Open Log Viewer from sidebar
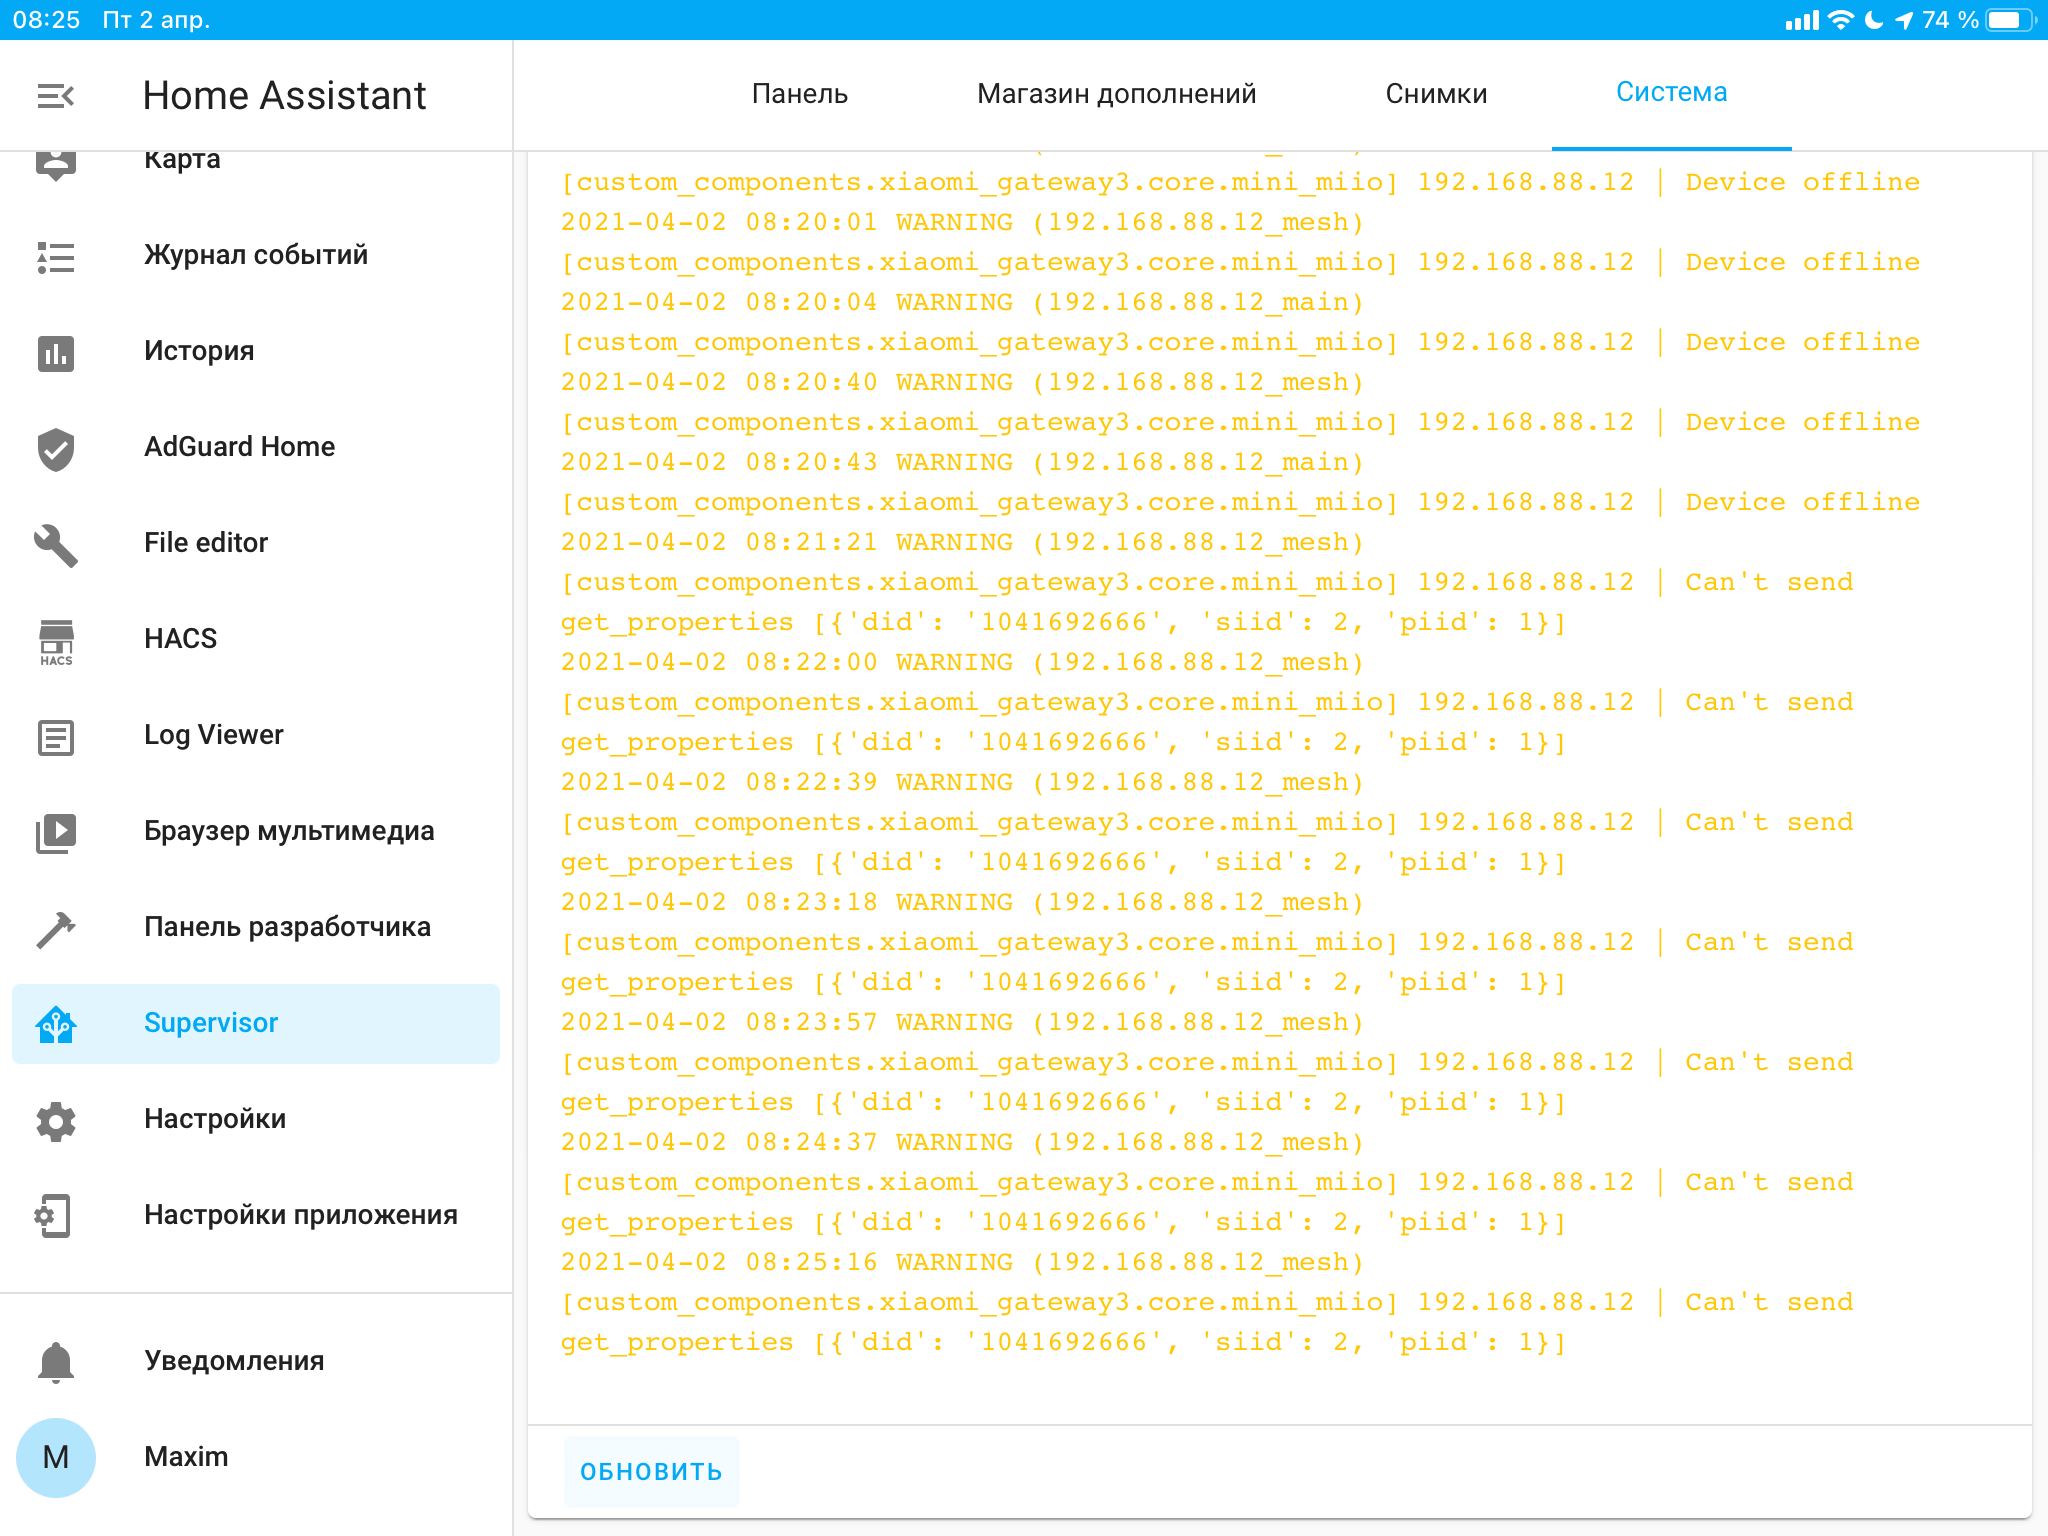Screen dimensions: 2048x1536 [x=256, y=735]
